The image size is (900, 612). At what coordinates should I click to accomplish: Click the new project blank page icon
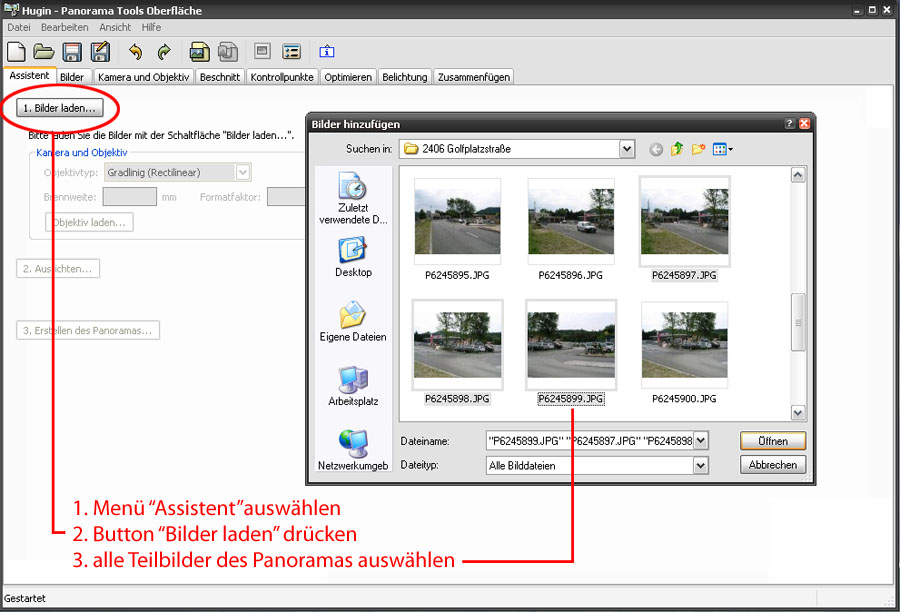pyautogui.click(x=17, y=52)
